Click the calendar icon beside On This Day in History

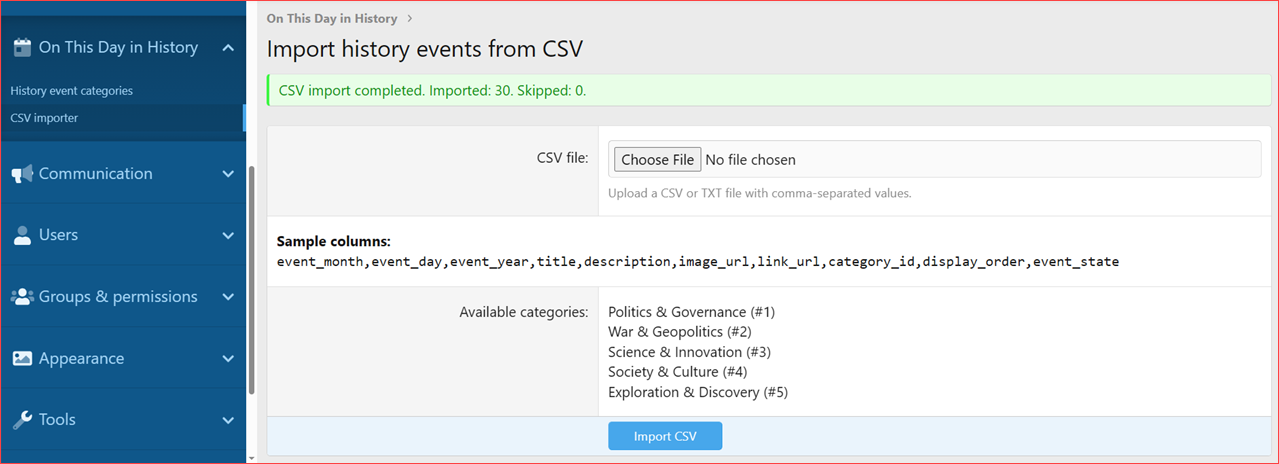(21, 47)
